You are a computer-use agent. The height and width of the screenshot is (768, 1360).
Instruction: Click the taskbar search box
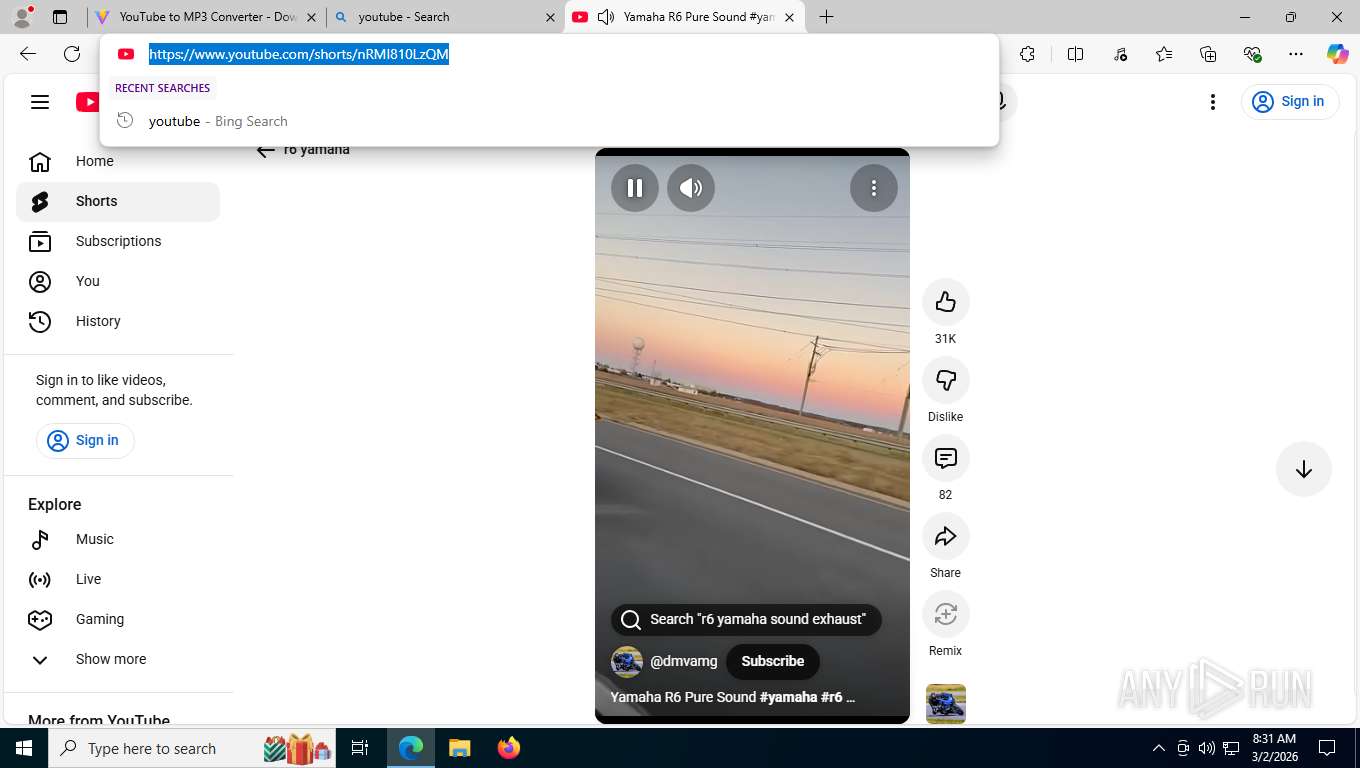click(193, 748)
